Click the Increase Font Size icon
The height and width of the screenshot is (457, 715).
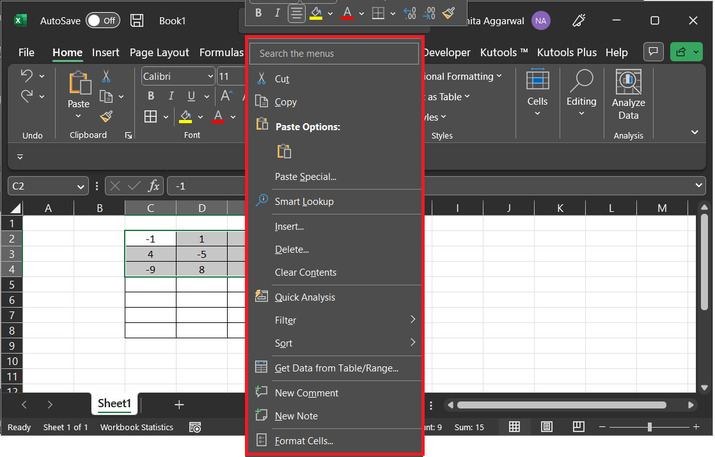coord(227,96)
